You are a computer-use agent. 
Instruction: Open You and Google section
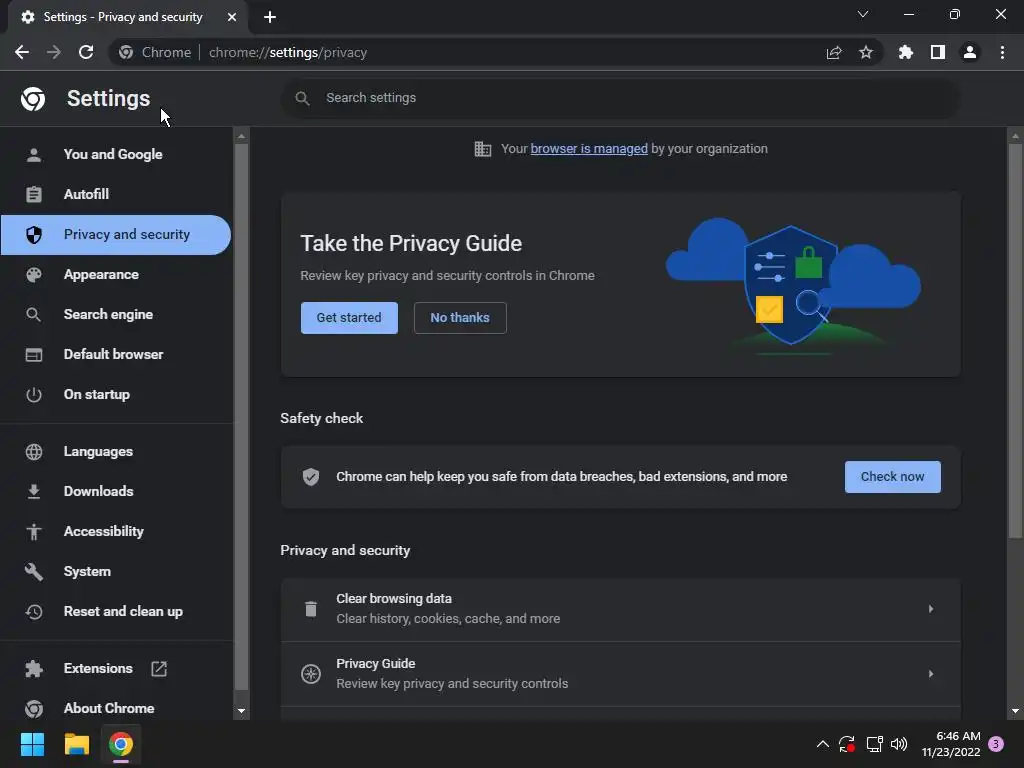click(x=116, y=155)
